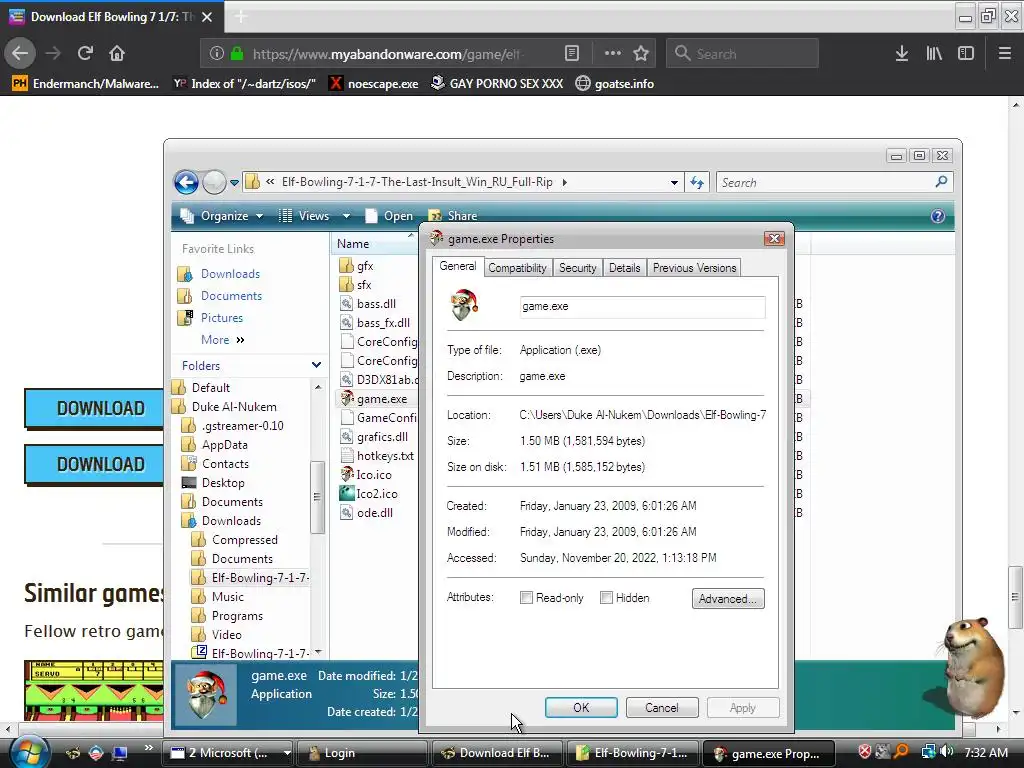Show hidden quick launch items chevron
Screen dimensions: 1024x768
[x=149, y=748]
